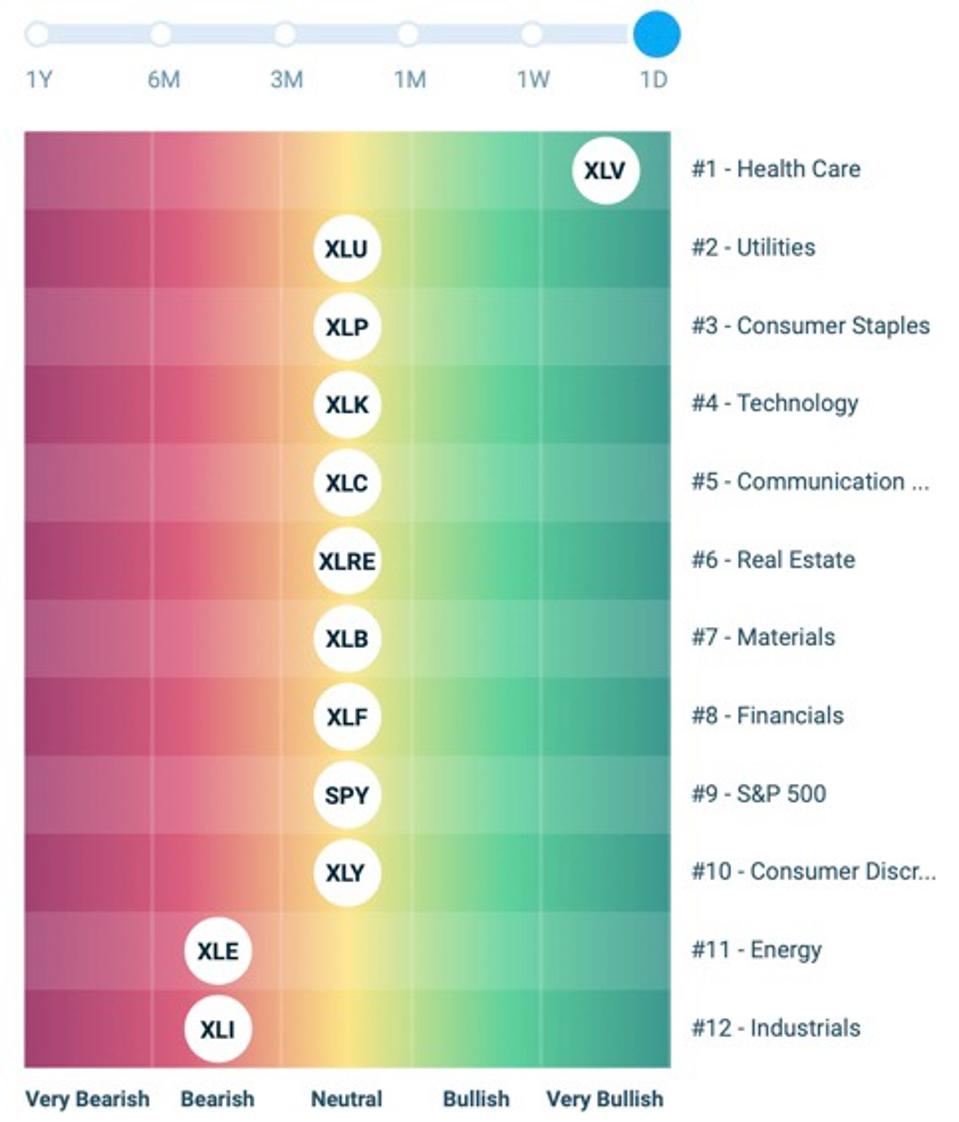Open the XLI Industrials ticker bubble

pos(218,1029)
